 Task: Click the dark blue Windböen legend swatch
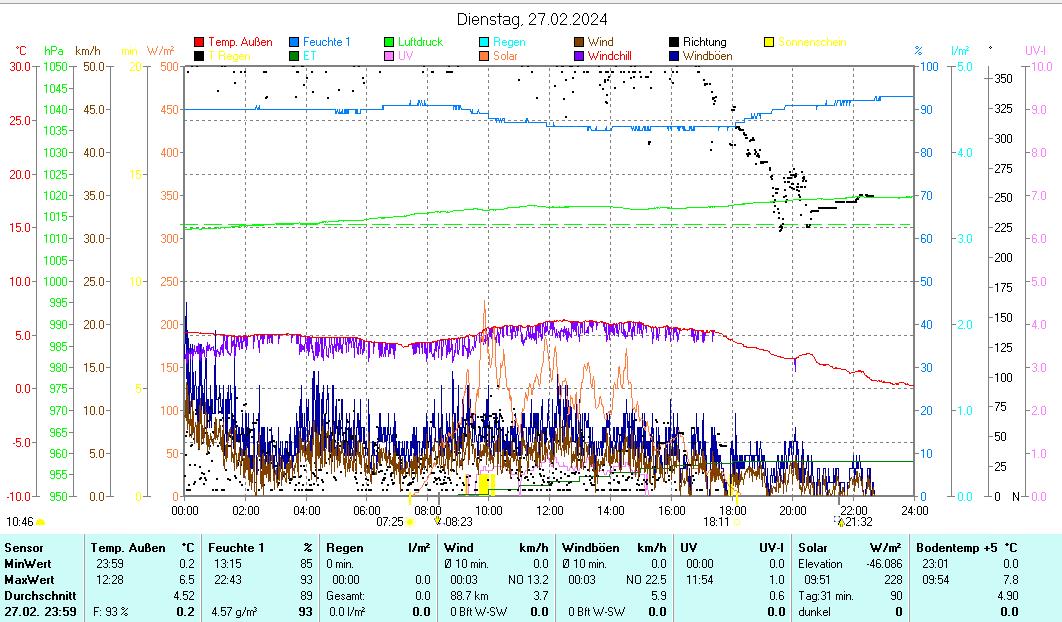[x=674, y=57]
